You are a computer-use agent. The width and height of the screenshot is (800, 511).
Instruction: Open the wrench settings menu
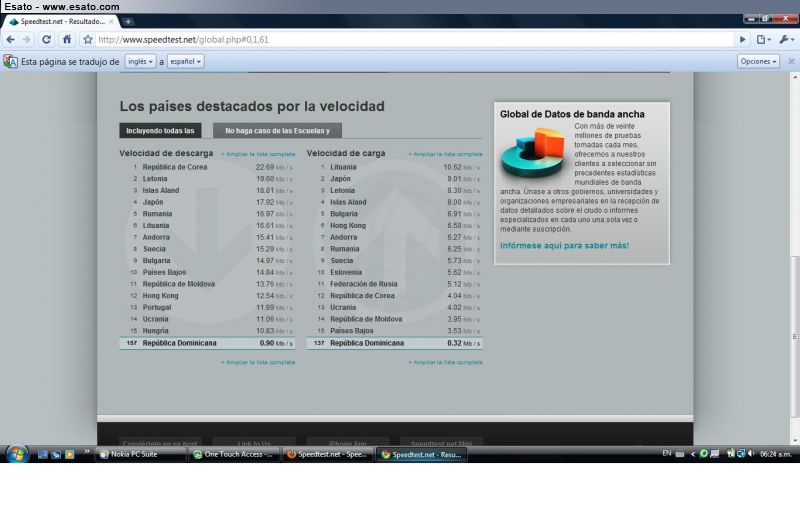[x=786, y=39]
